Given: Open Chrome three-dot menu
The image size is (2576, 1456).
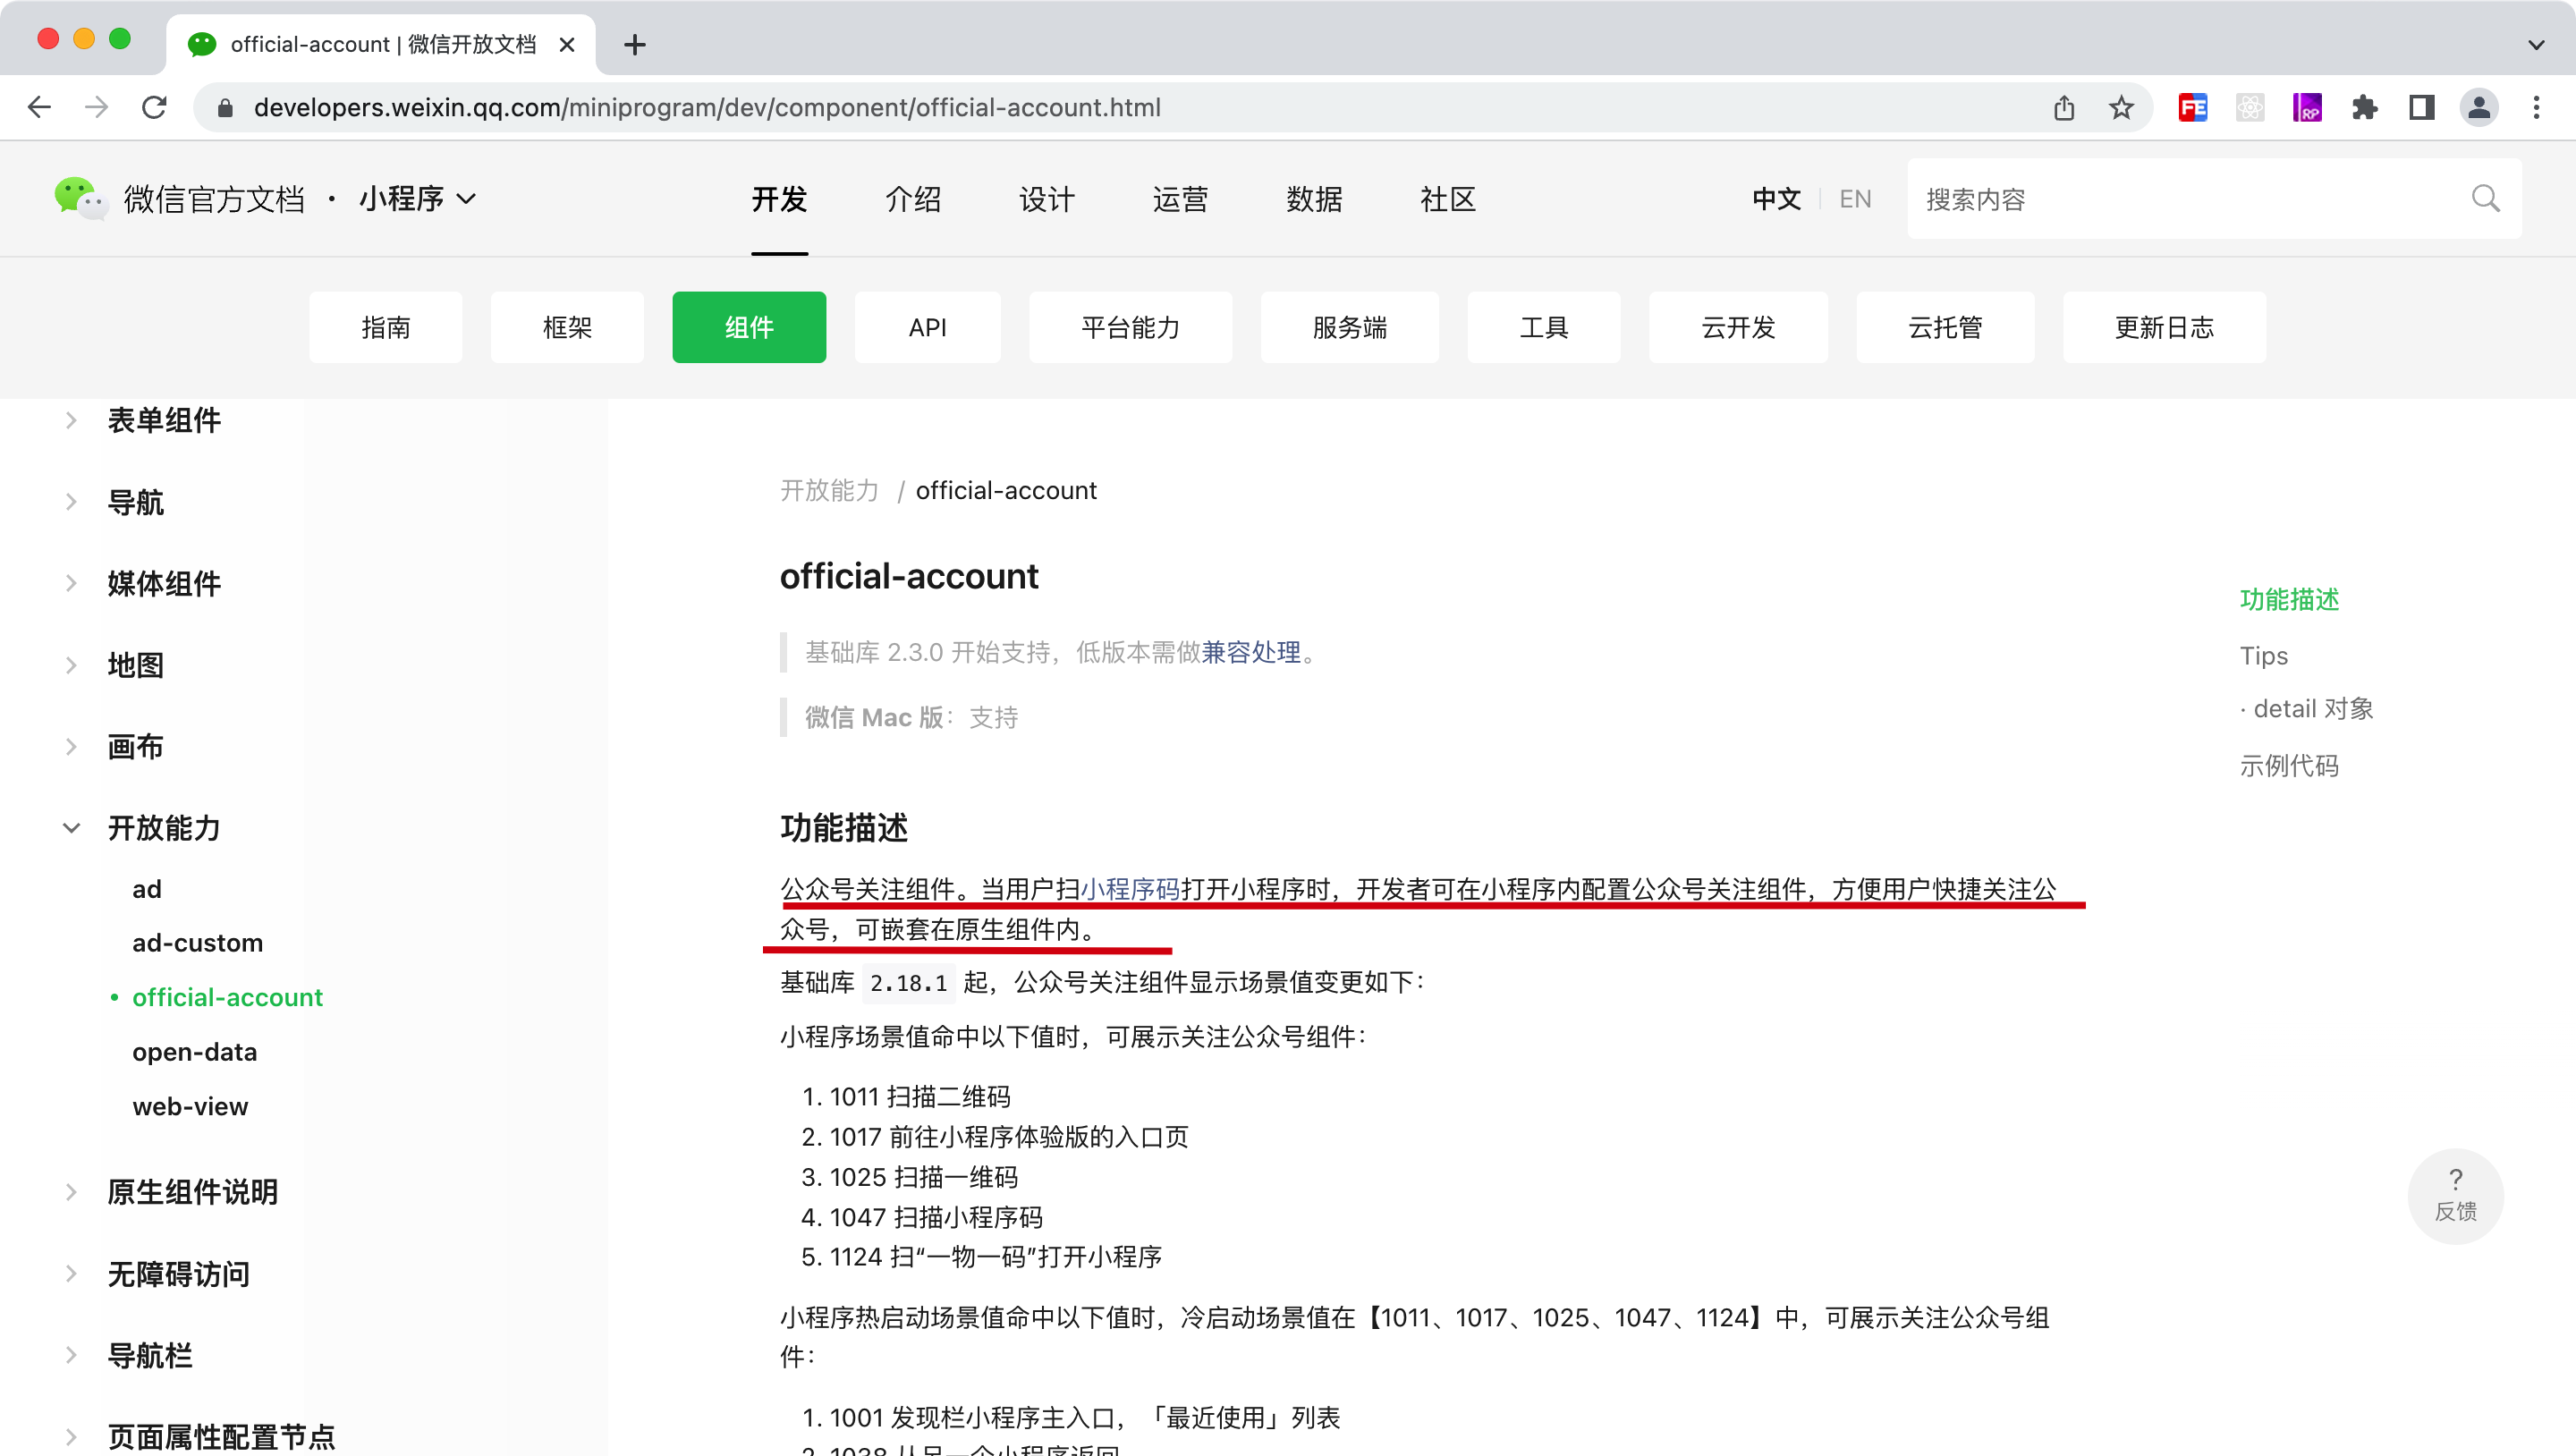Looking at the screenshot, I should pyautogui.click(x=2536, y=107).
